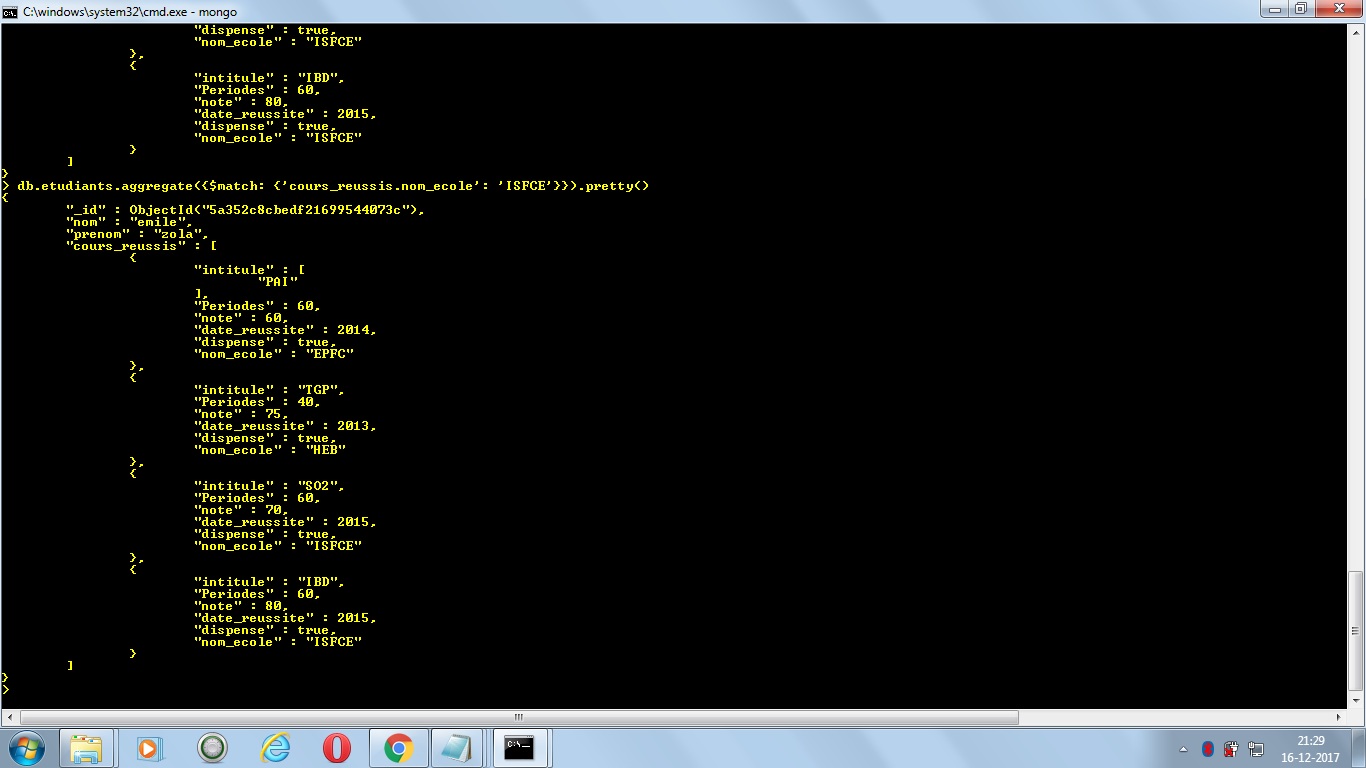Viewport: 1366px width, 768px height.
Task: Click the line "note" : 70
Action: coord(241,510)
